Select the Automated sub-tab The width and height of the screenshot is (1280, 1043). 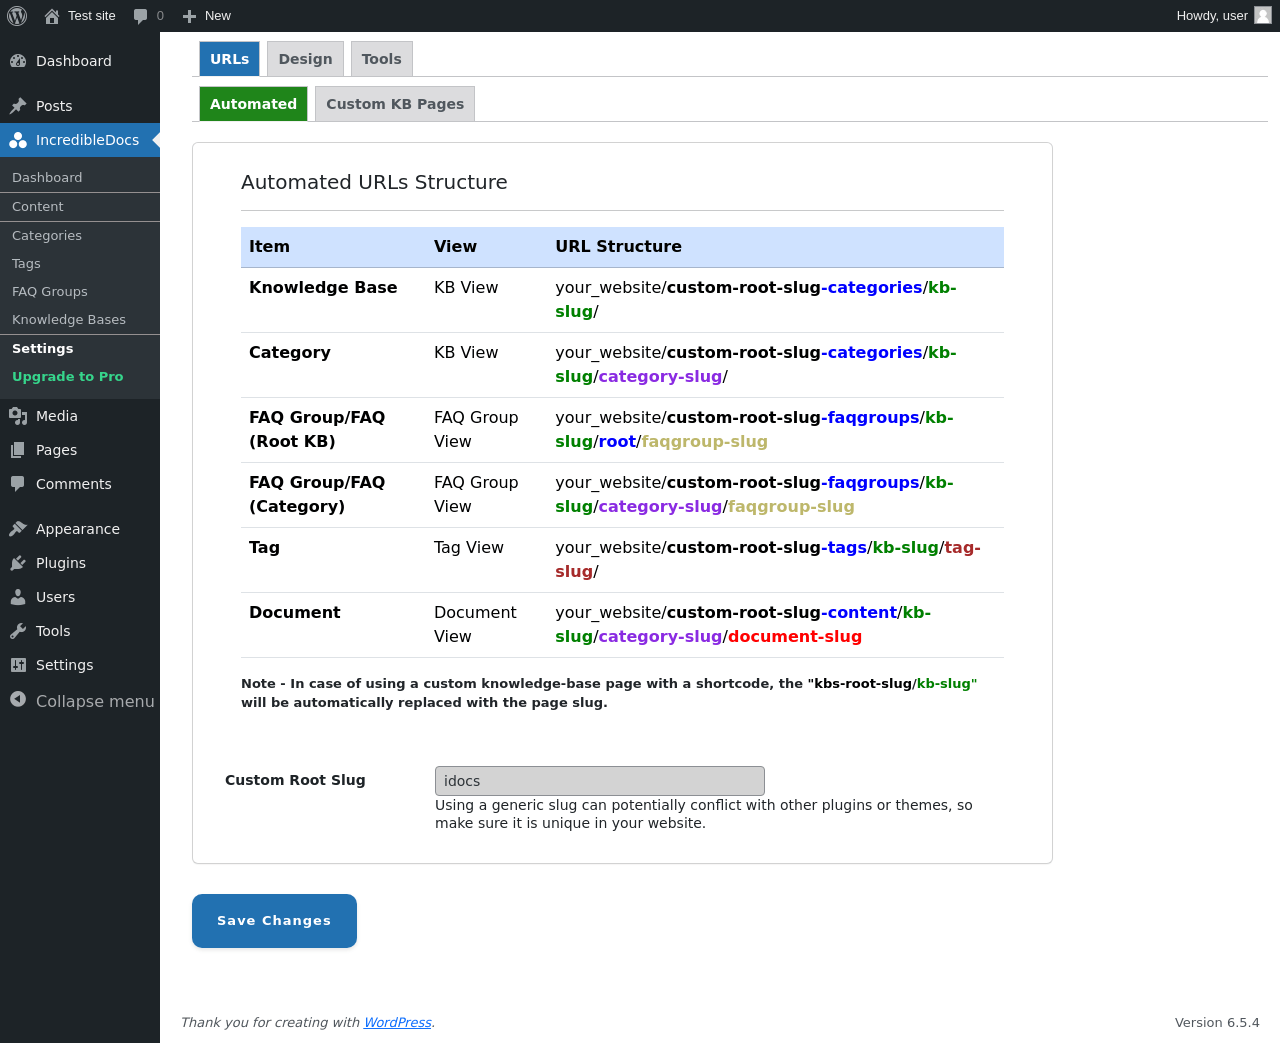pyautogui.click(x=253, y=104)
